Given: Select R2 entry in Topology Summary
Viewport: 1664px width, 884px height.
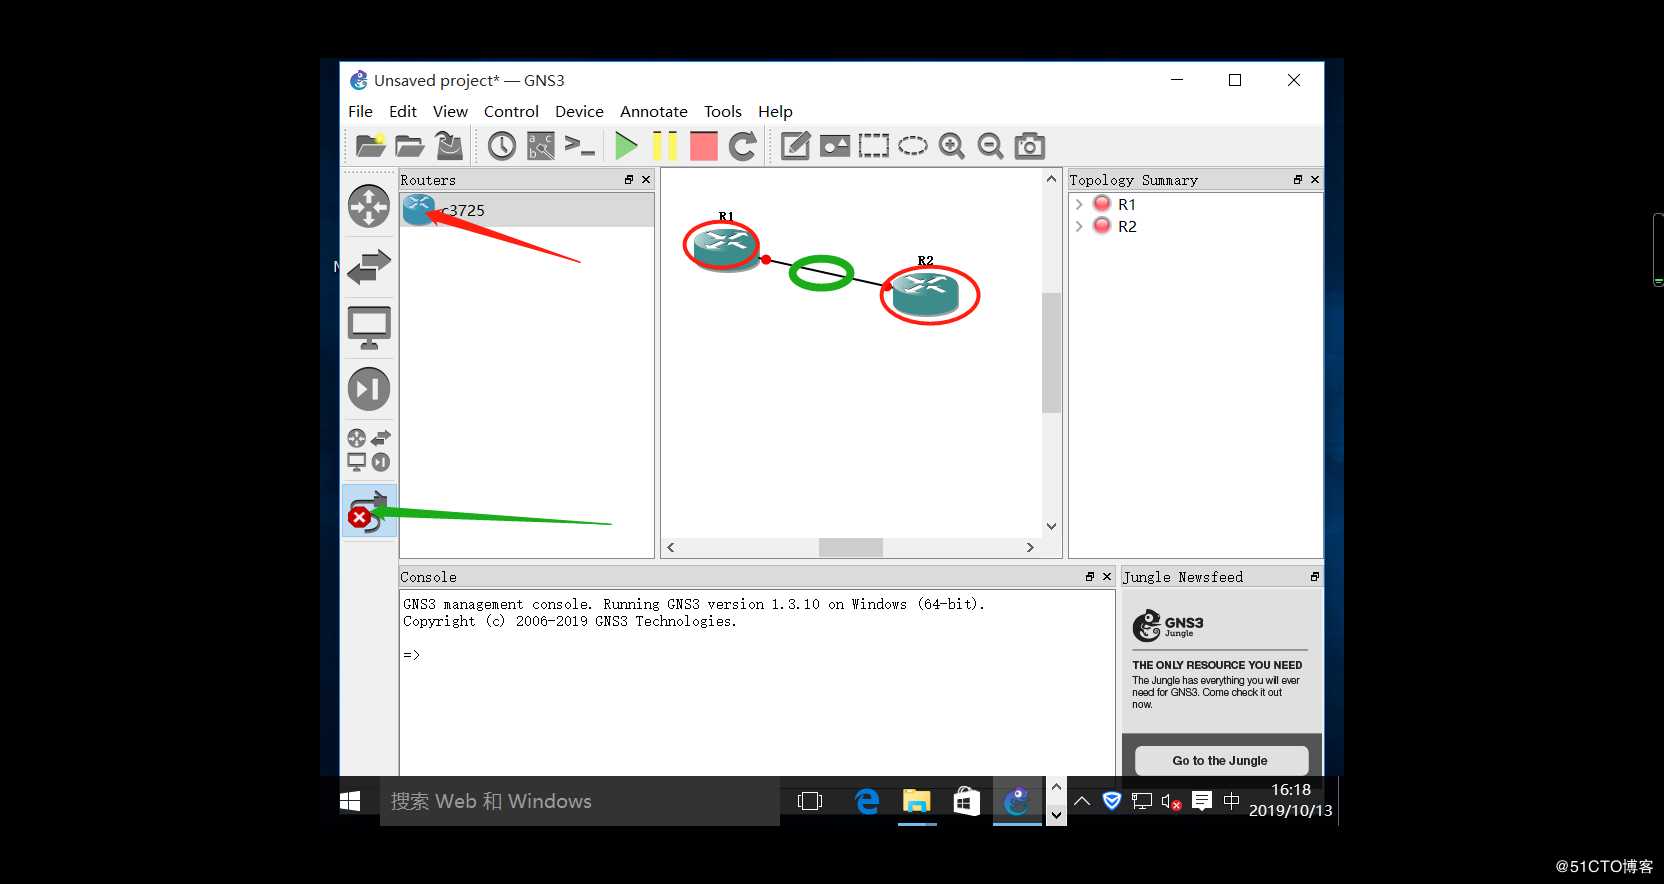Looking at the screenshot, I should tap(1127, 226).
